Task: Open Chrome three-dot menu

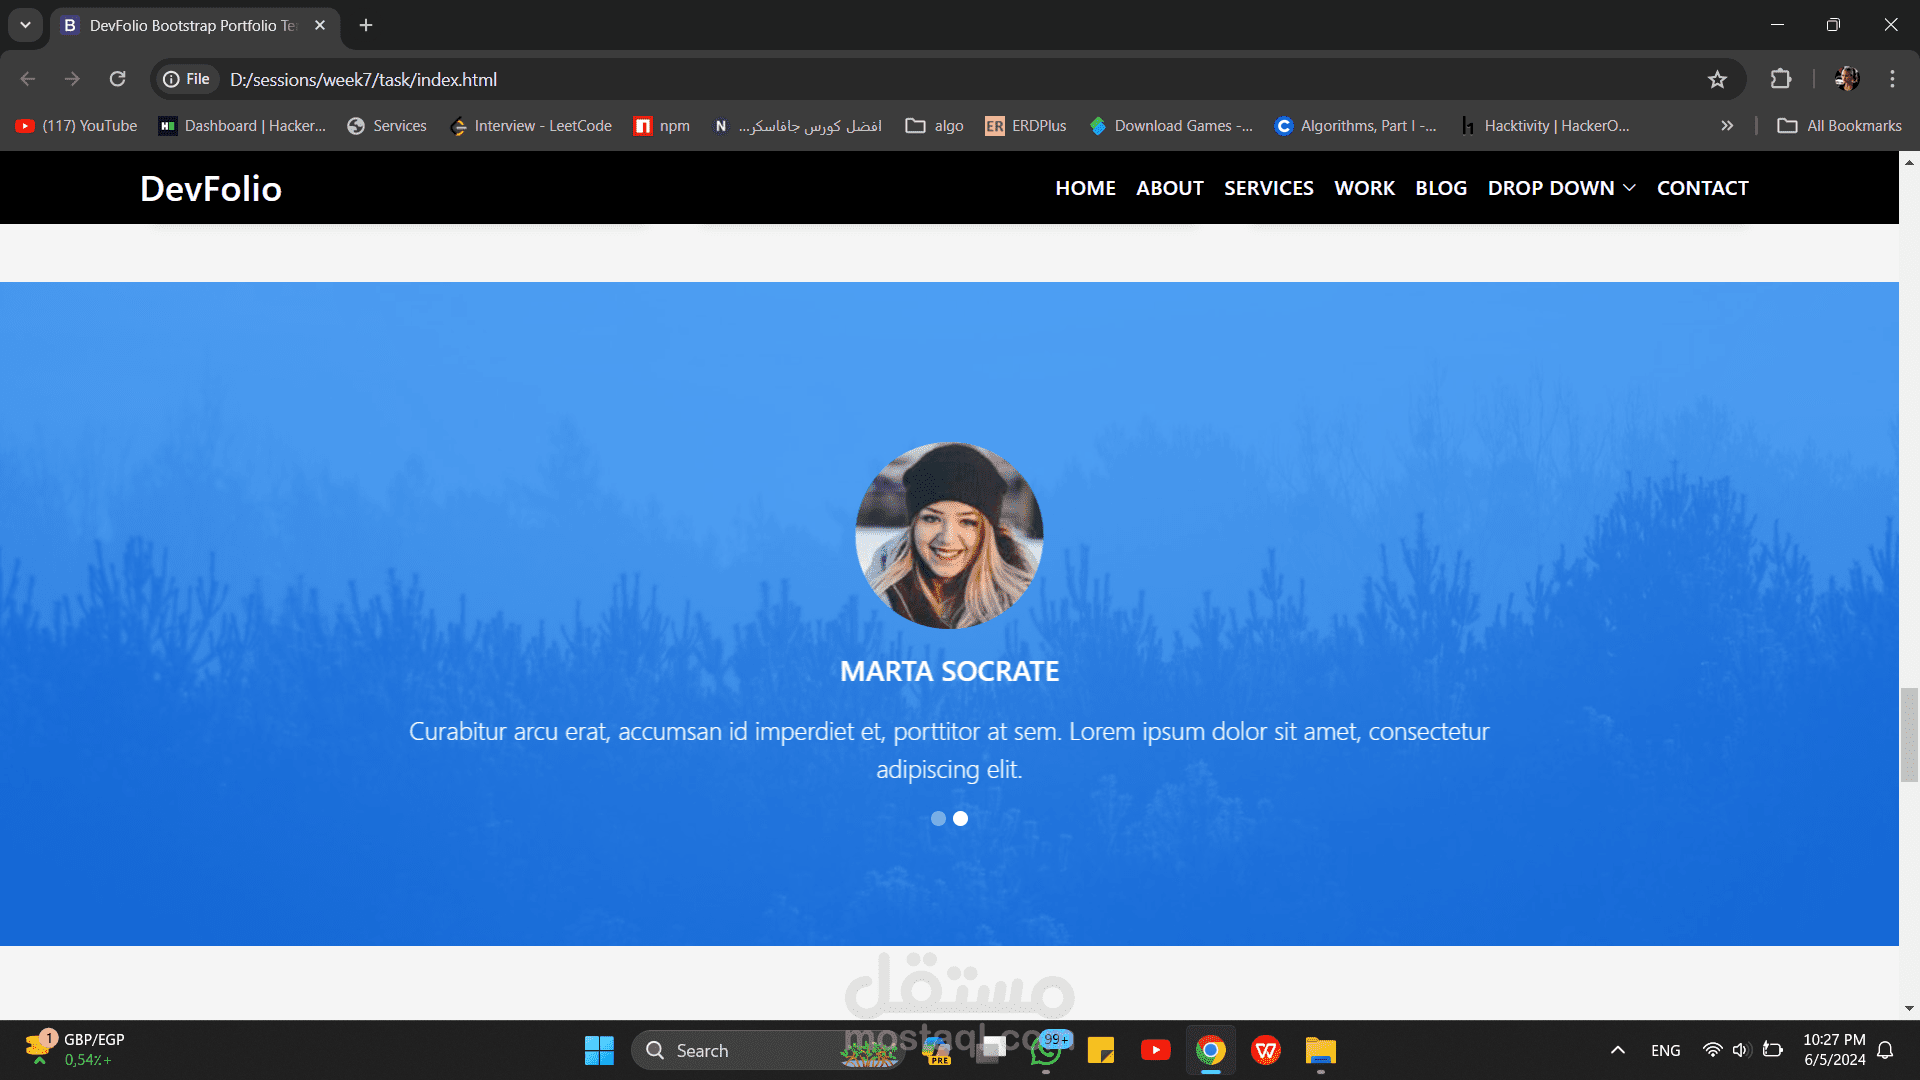Action: click(1892, 79)
